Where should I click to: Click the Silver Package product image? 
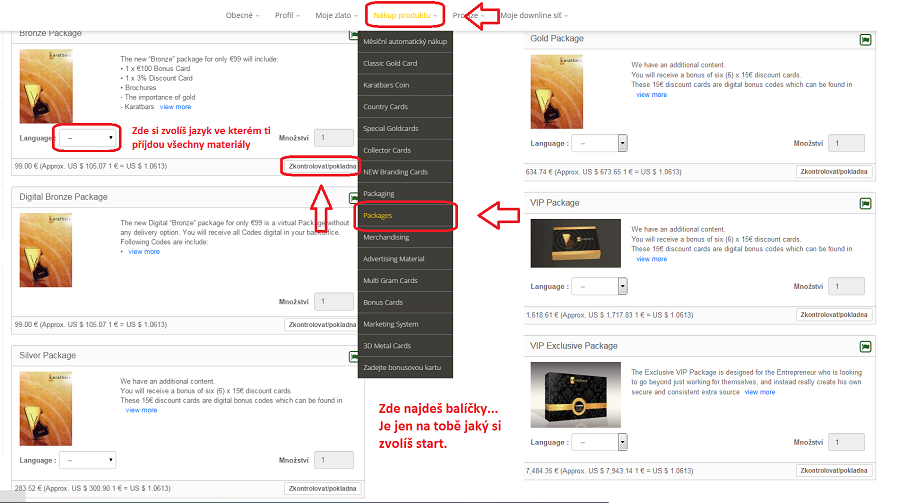point(46,408)
